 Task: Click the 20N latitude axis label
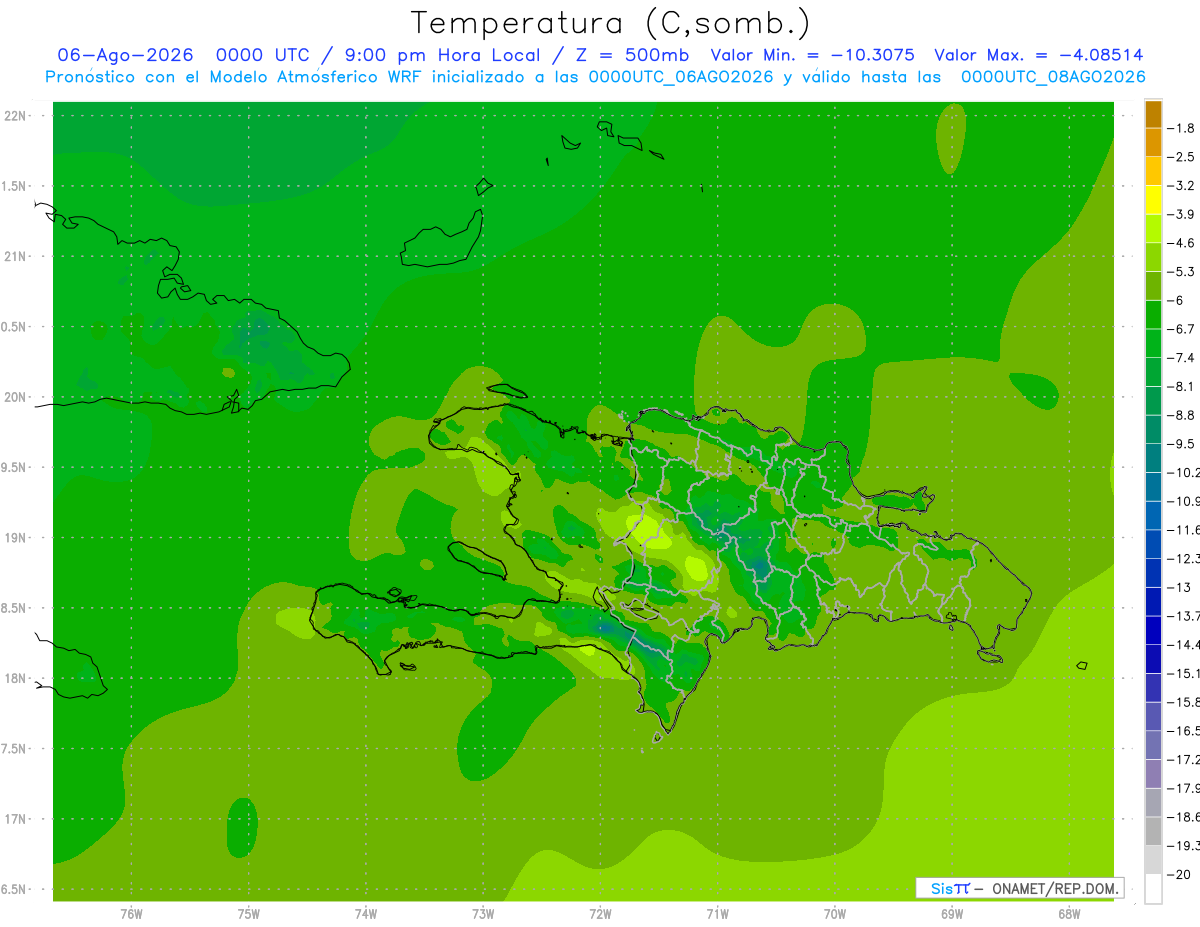[x=15, y=397]
